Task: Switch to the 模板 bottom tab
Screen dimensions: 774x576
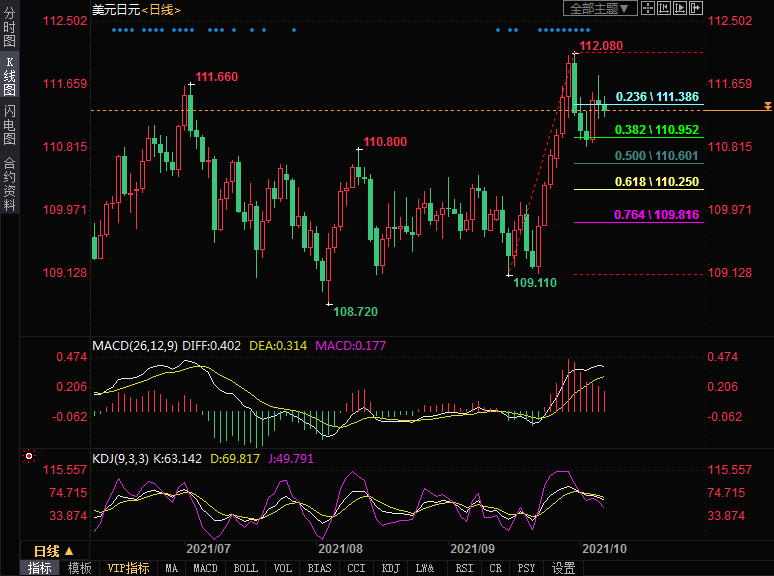Action: pyautogui.click(x=79, y=568)
